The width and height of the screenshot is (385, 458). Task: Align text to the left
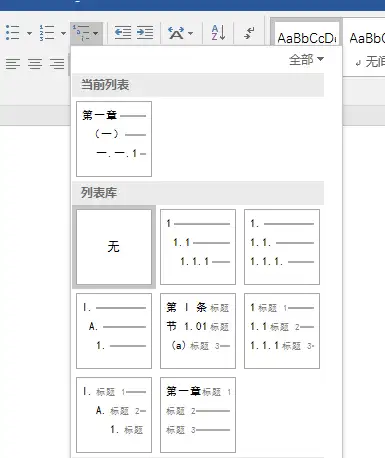[13, 63]
